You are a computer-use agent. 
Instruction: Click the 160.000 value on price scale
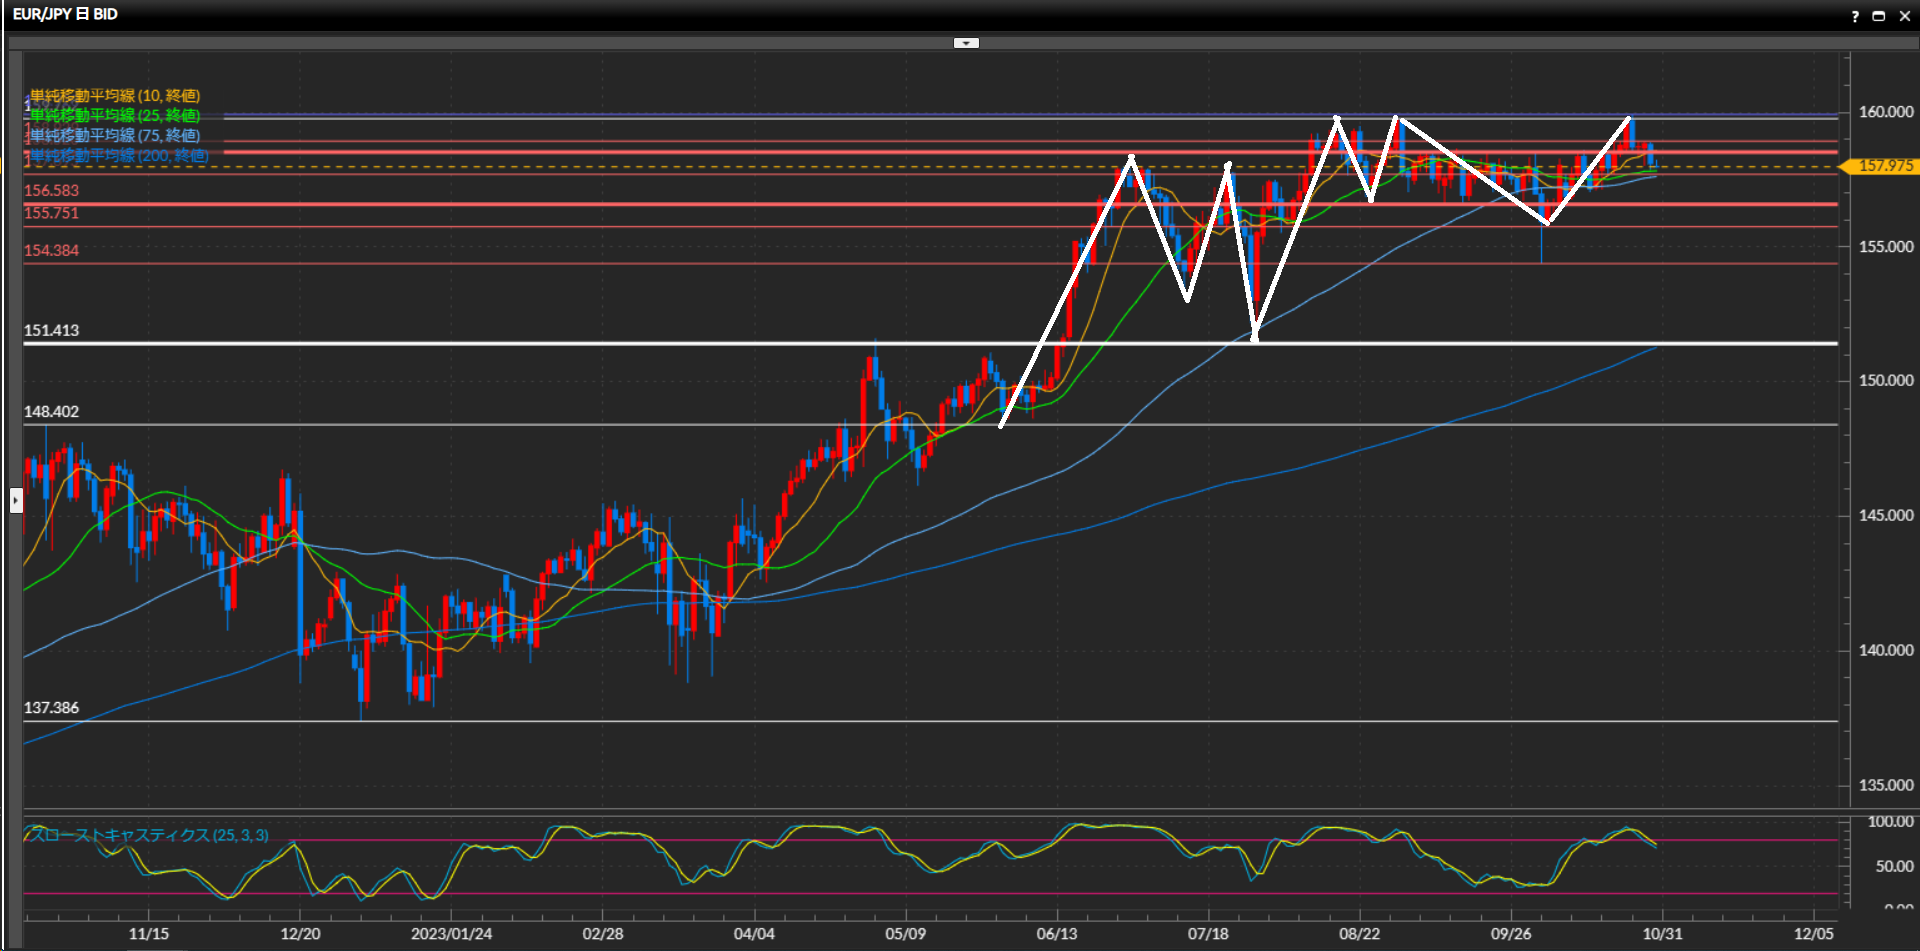(x=1885, y=112)
